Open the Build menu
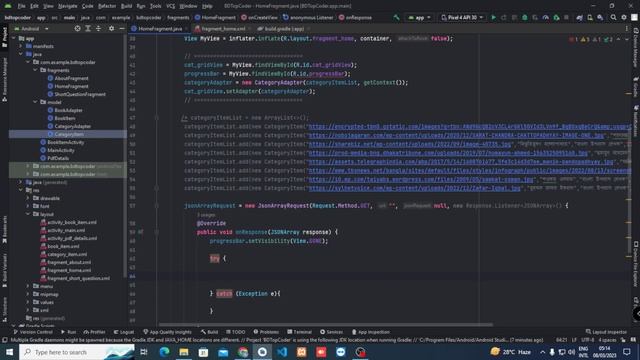This screenshot has width=640, height=360. 126,6
